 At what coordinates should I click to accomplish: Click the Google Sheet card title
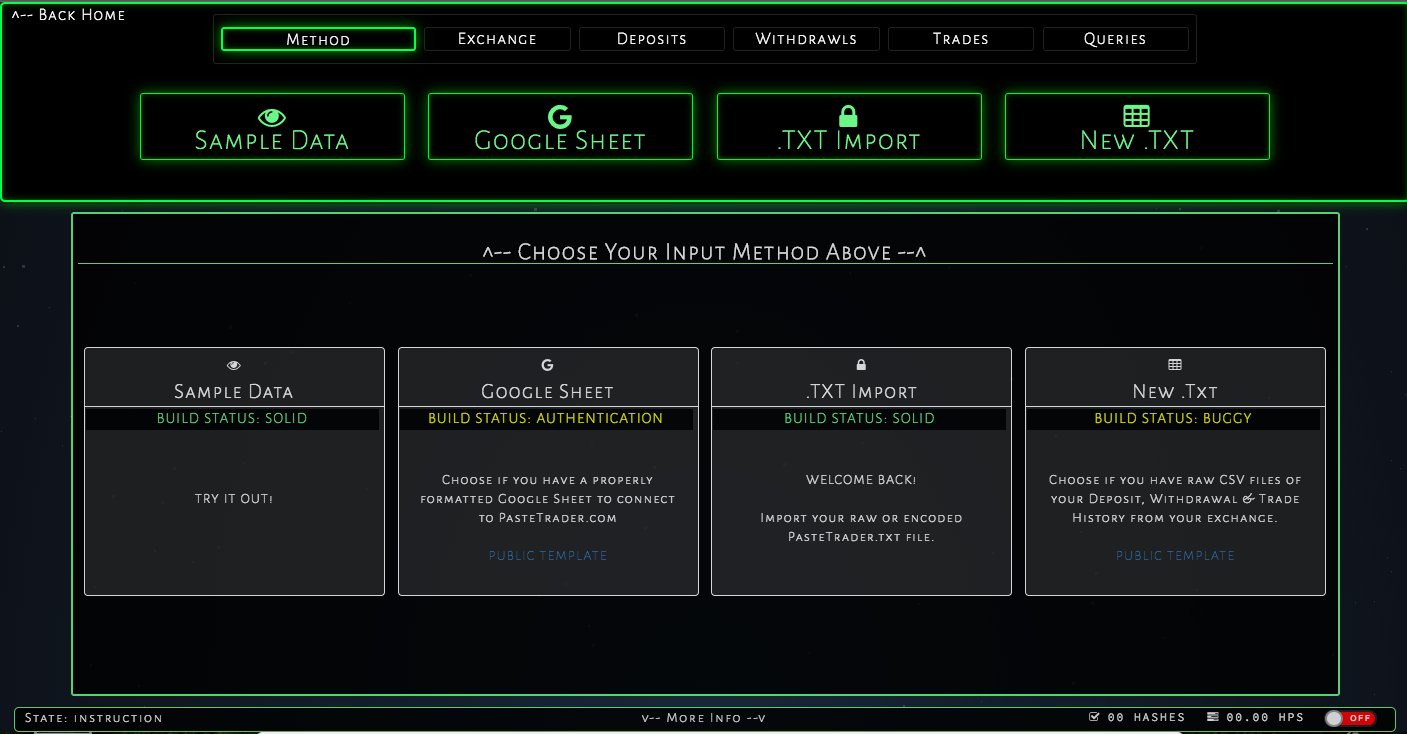coord(547,392)
